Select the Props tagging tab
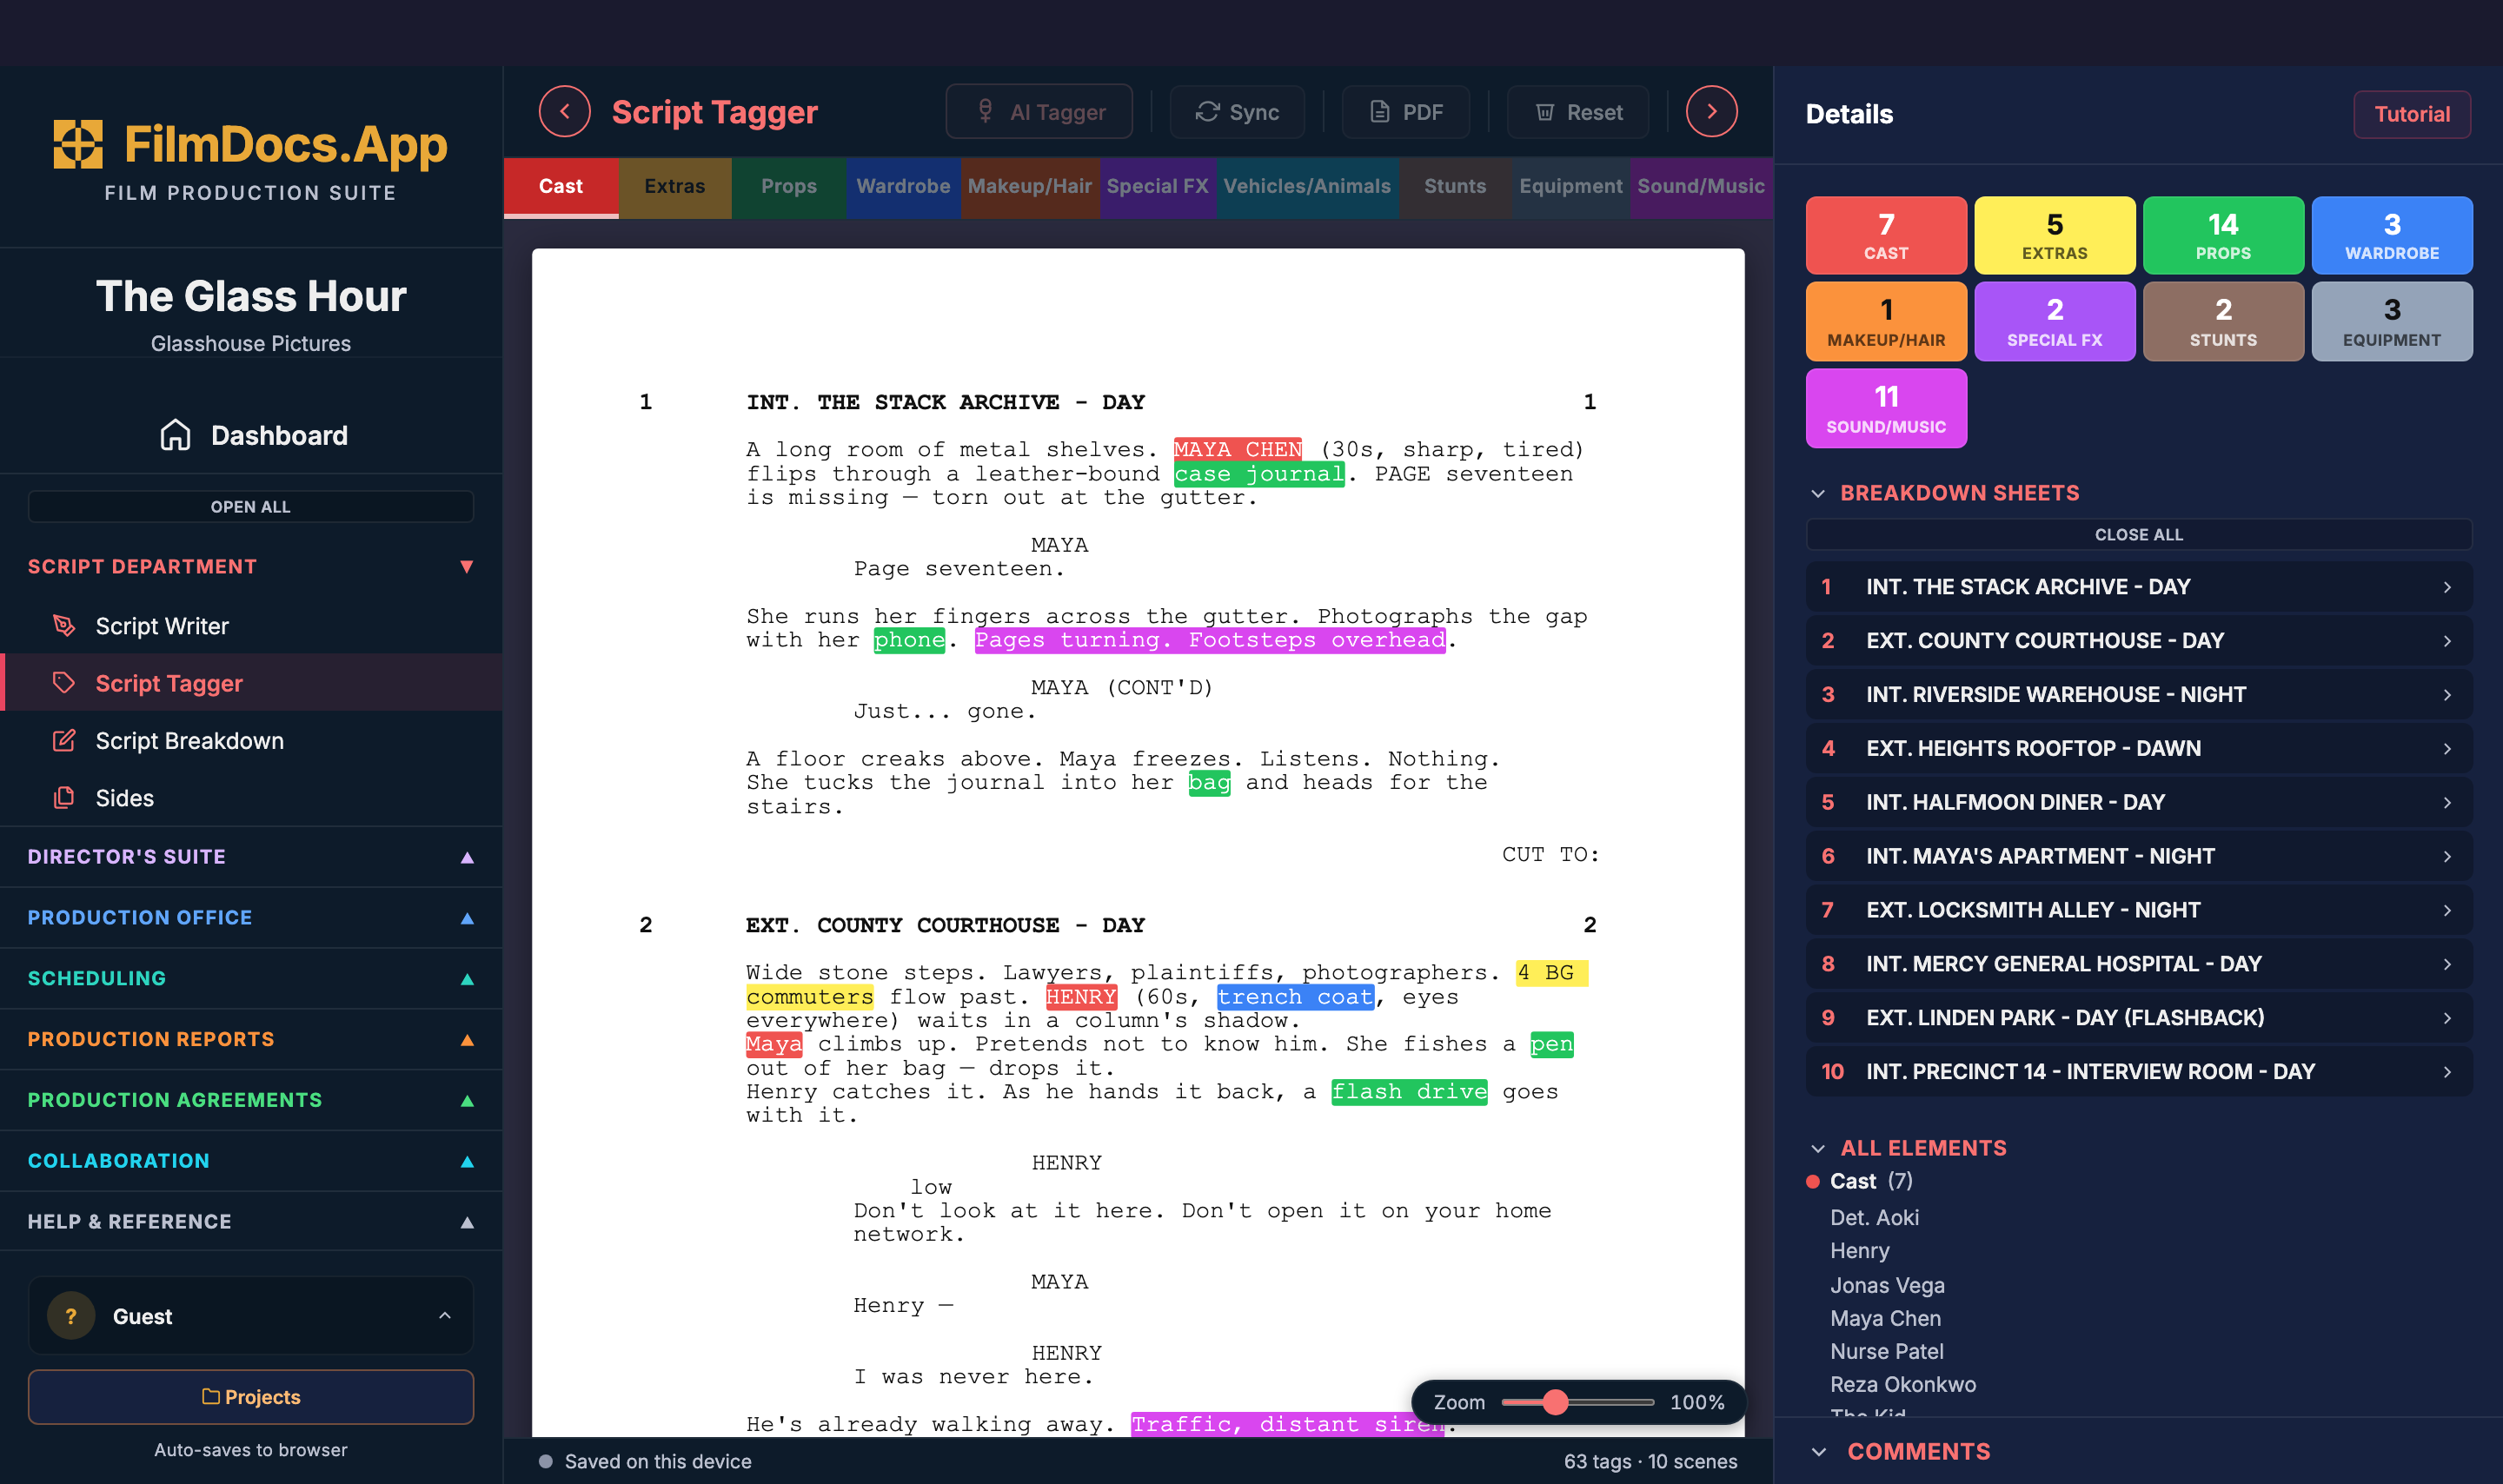The image size is (2503, 1484). click(789, 186)
